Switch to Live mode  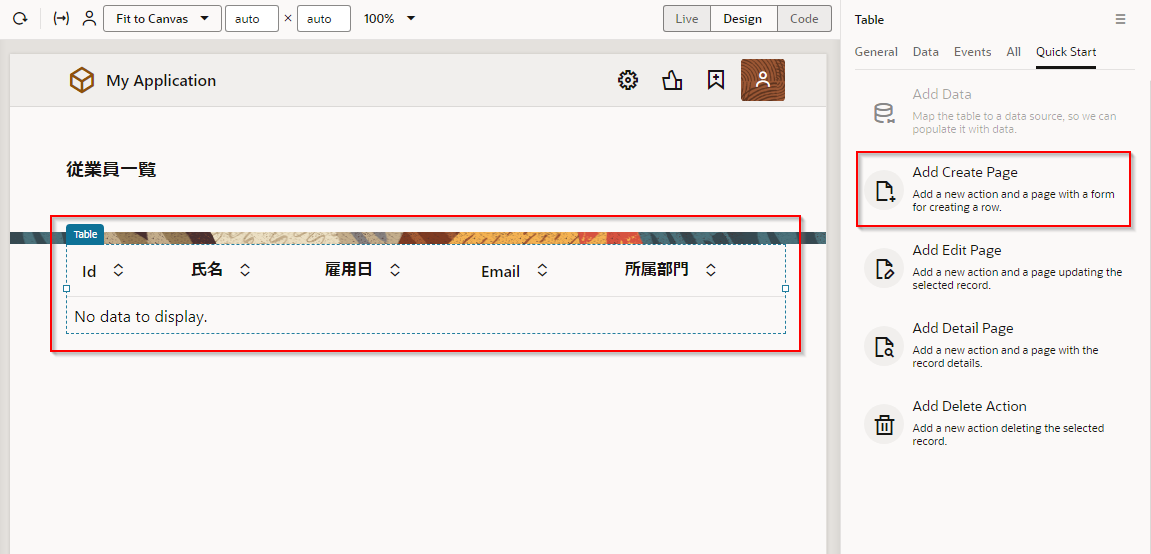pyautogui.click(x=687, y=19)
